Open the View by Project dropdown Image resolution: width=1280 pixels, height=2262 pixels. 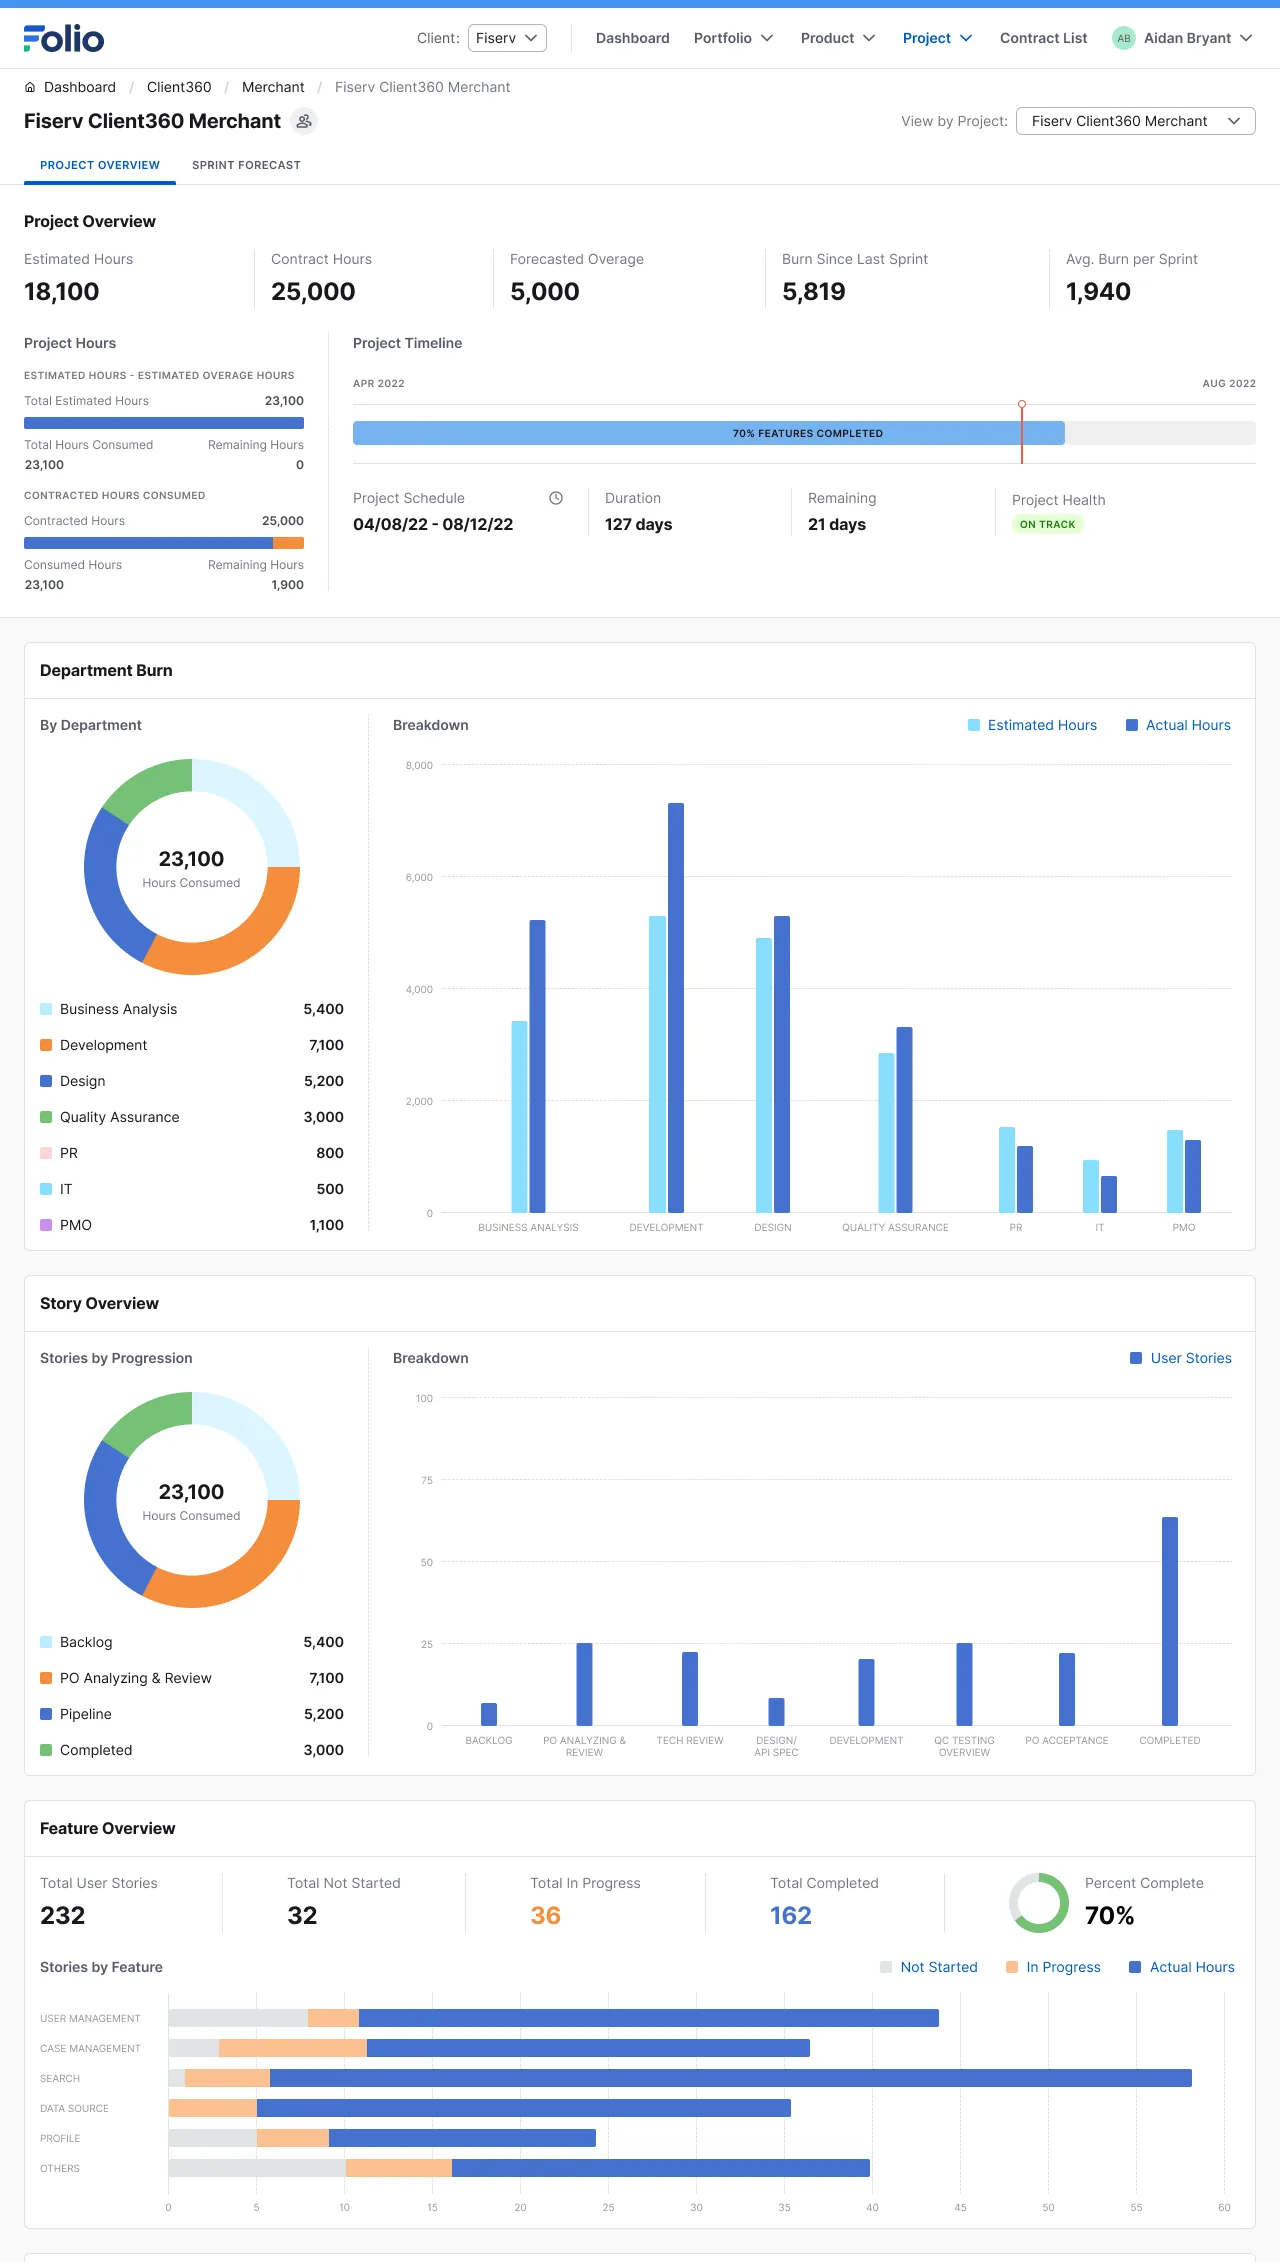pyautogui.click(x=1136, y=121)
